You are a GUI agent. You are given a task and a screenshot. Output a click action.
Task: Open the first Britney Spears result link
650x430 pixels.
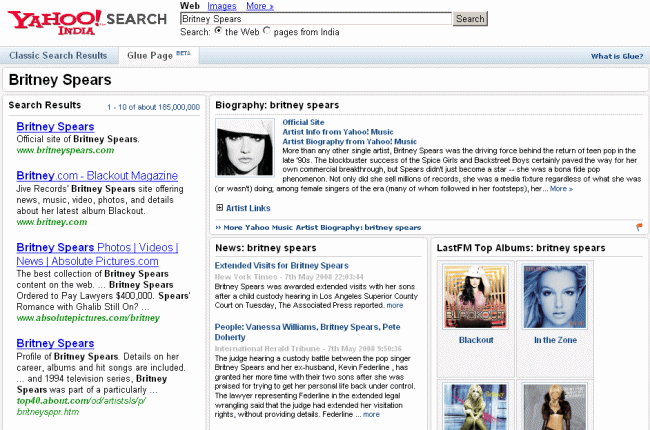[55, 126]
